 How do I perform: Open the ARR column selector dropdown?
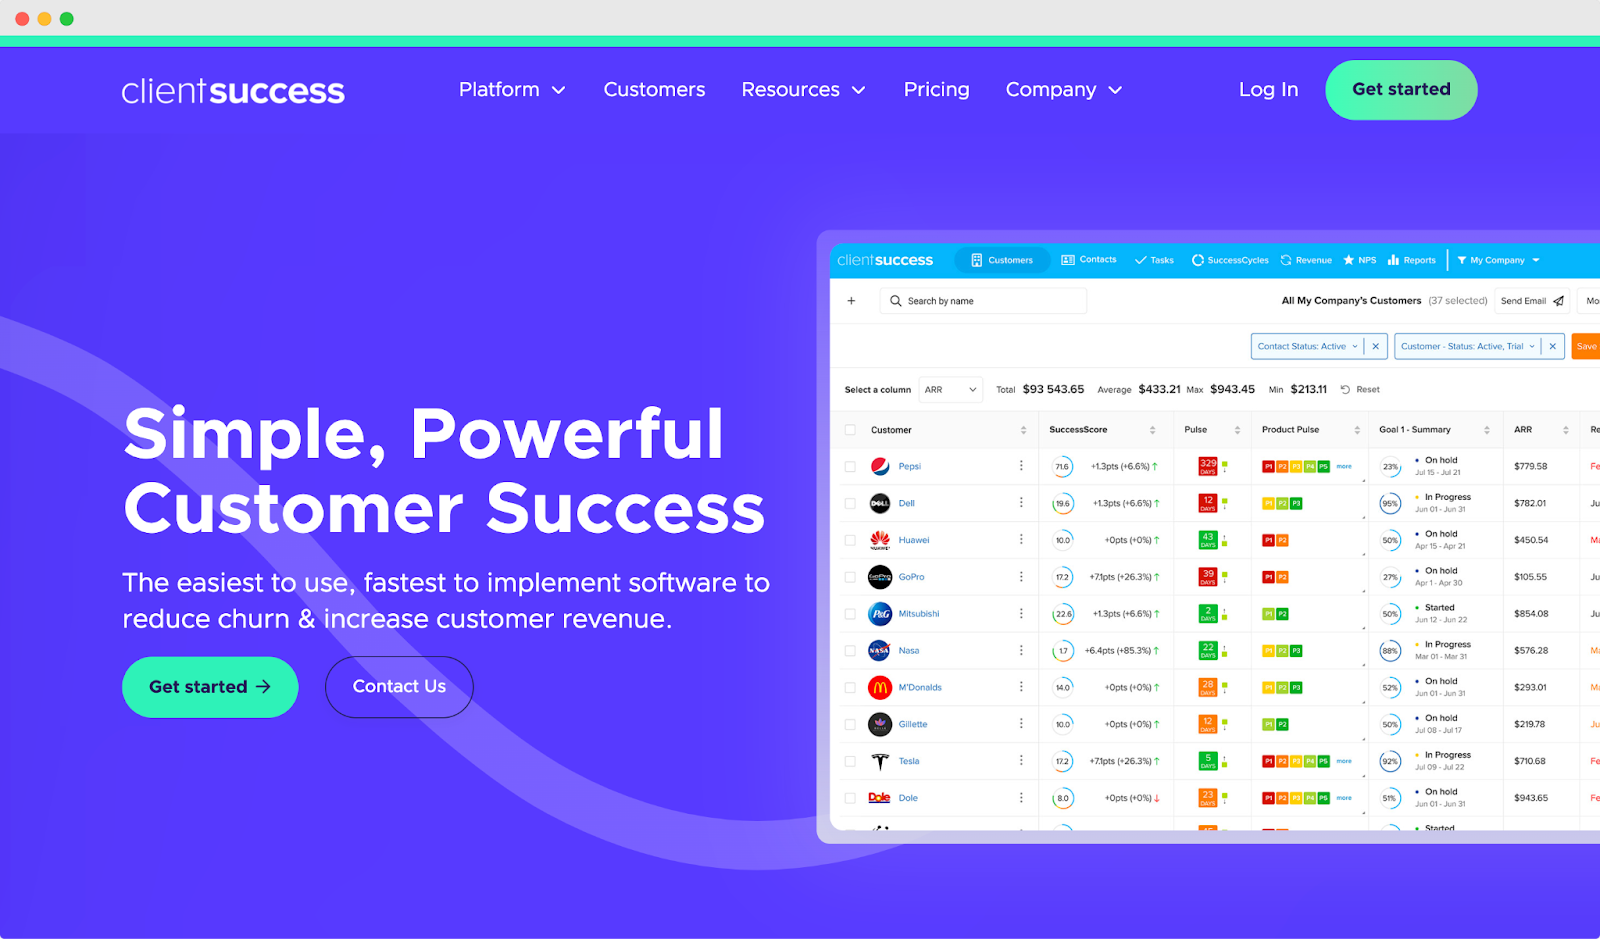tap(950, 390)
